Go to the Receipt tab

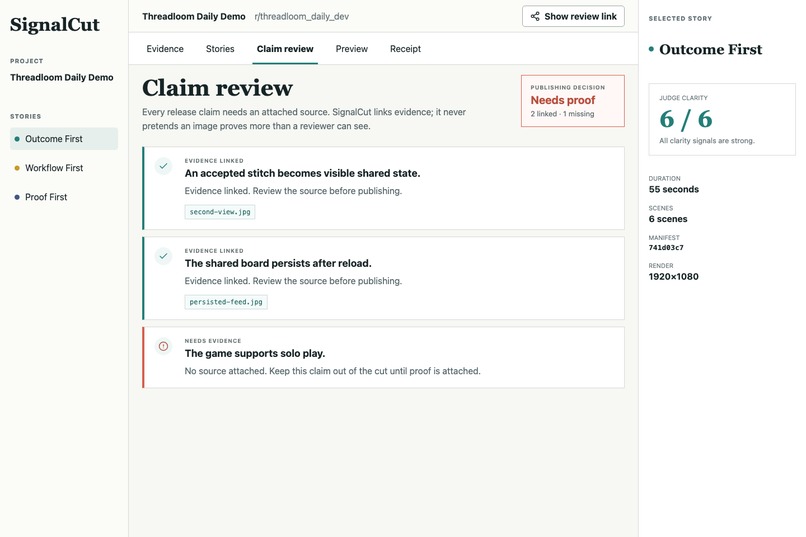click(x=405, y=49)
